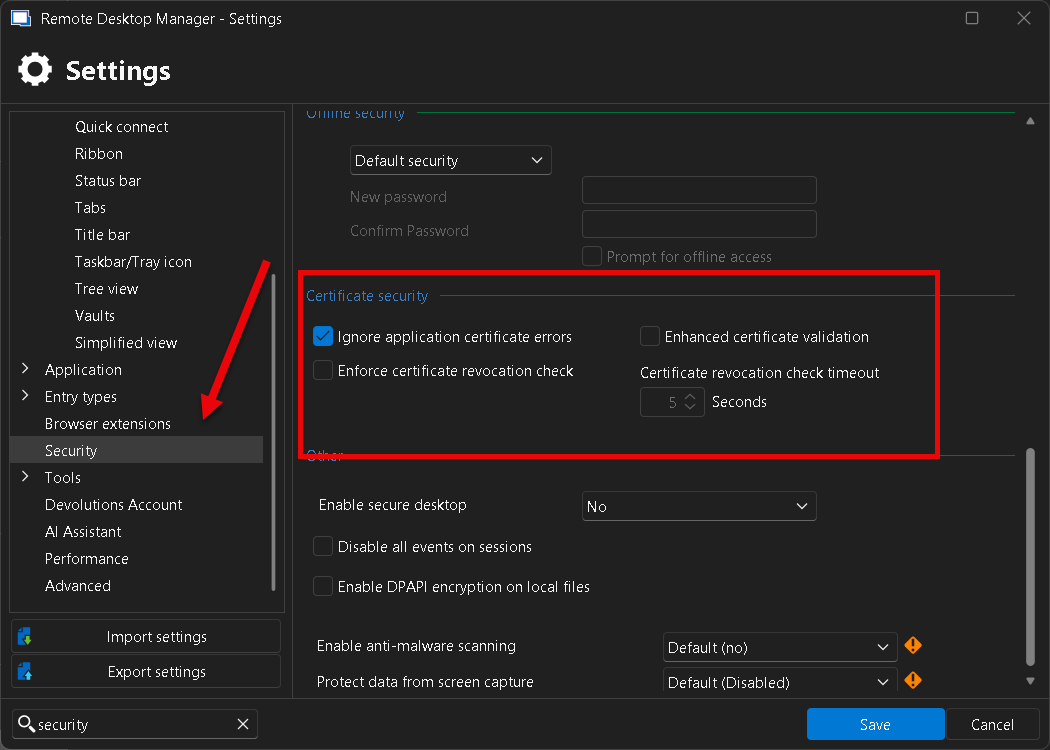
Task: Click the Confirm Password field
Action: [699, 224]
